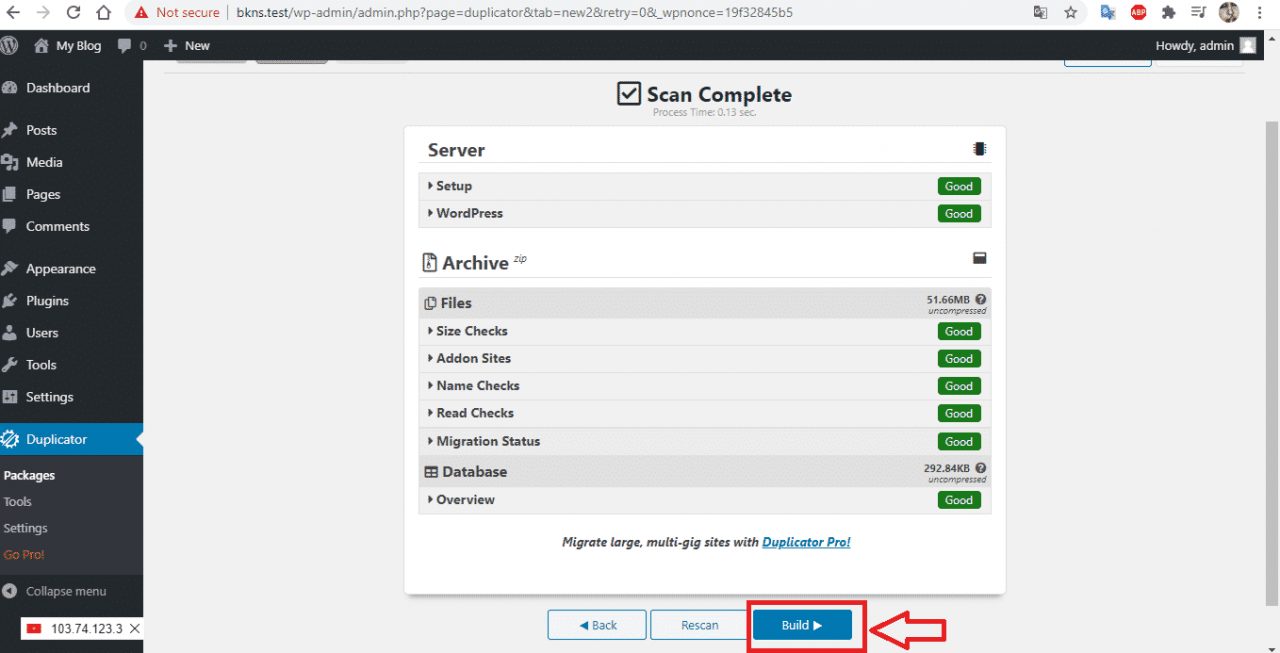The image size is (1280, 653).
Task: Click Good badge for Migration Status
Action: coord(959,441)
